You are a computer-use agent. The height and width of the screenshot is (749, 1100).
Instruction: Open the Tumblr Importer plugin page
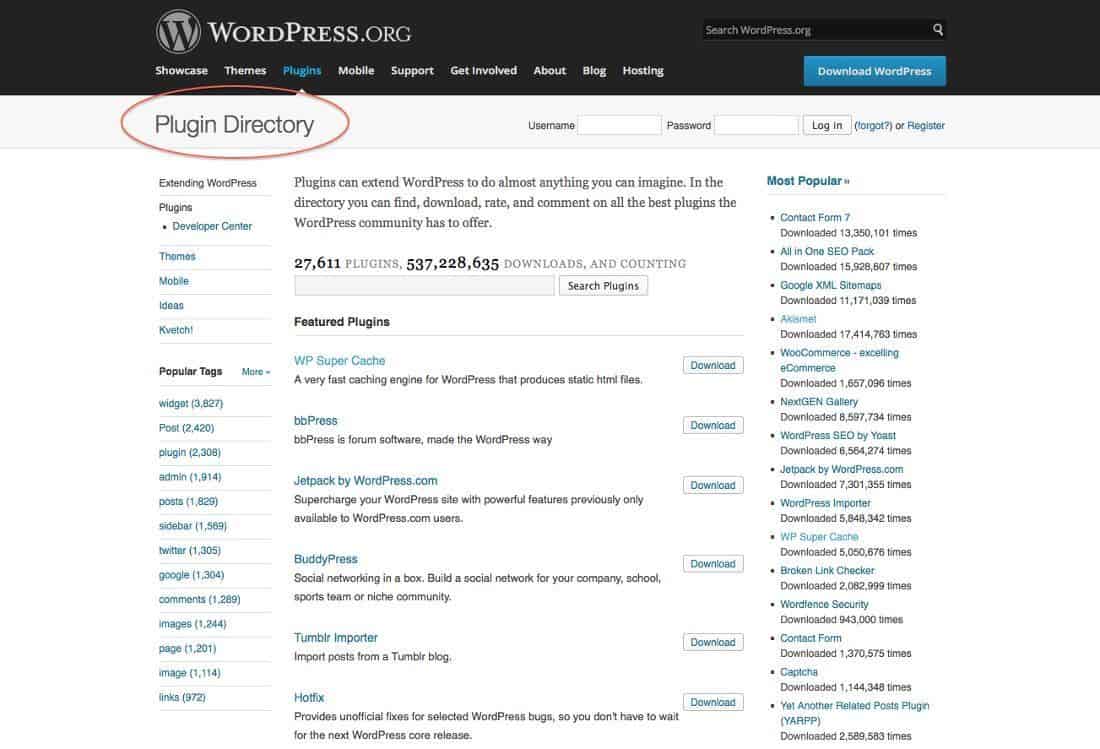point(335,637)
